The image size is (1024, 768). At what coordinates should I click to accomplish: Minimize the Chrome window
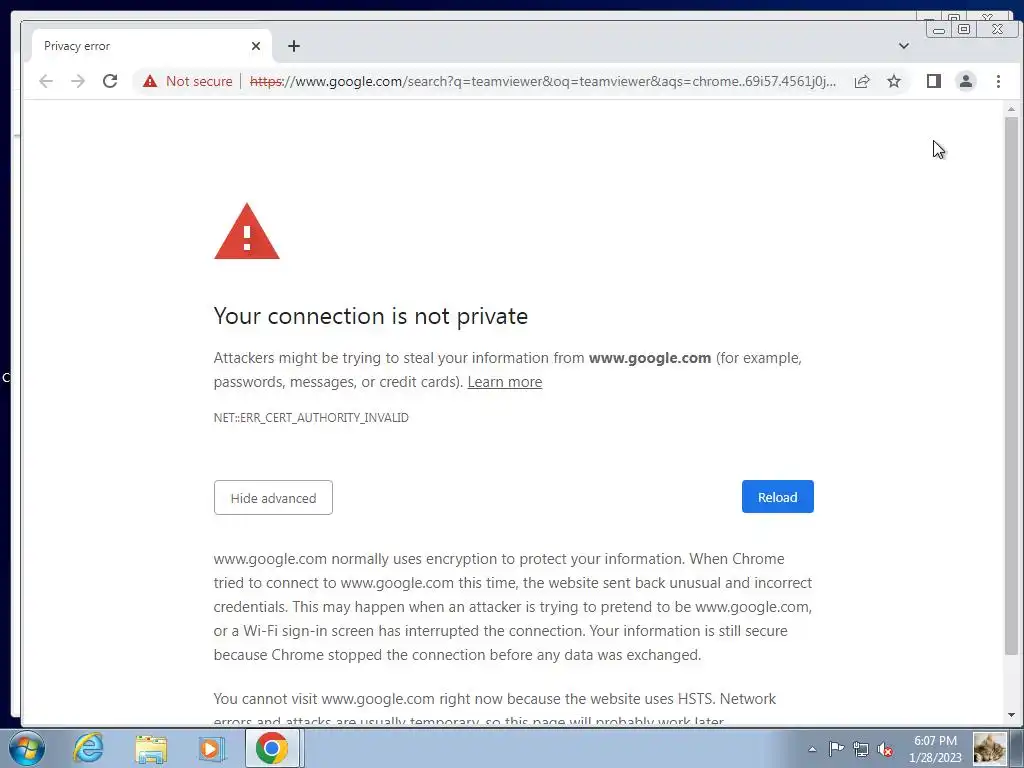tap(939, 29)
